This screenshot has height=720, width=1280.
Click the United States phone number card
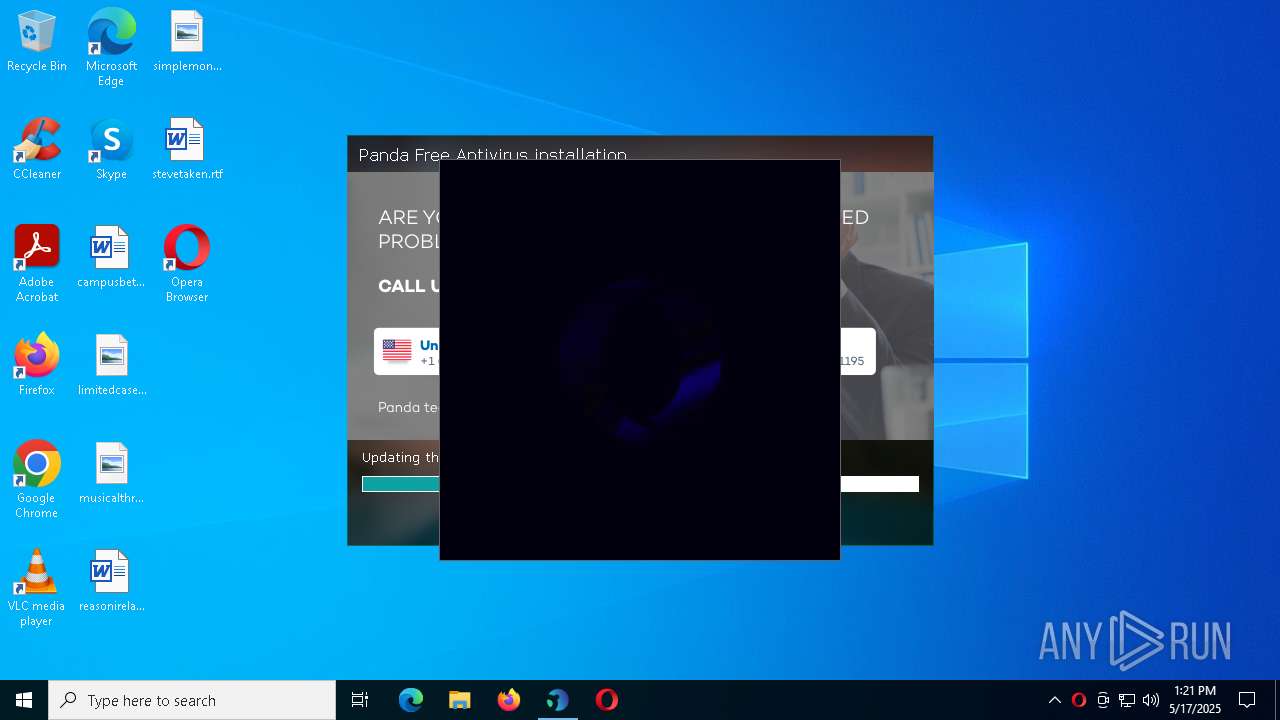(407, 352)
